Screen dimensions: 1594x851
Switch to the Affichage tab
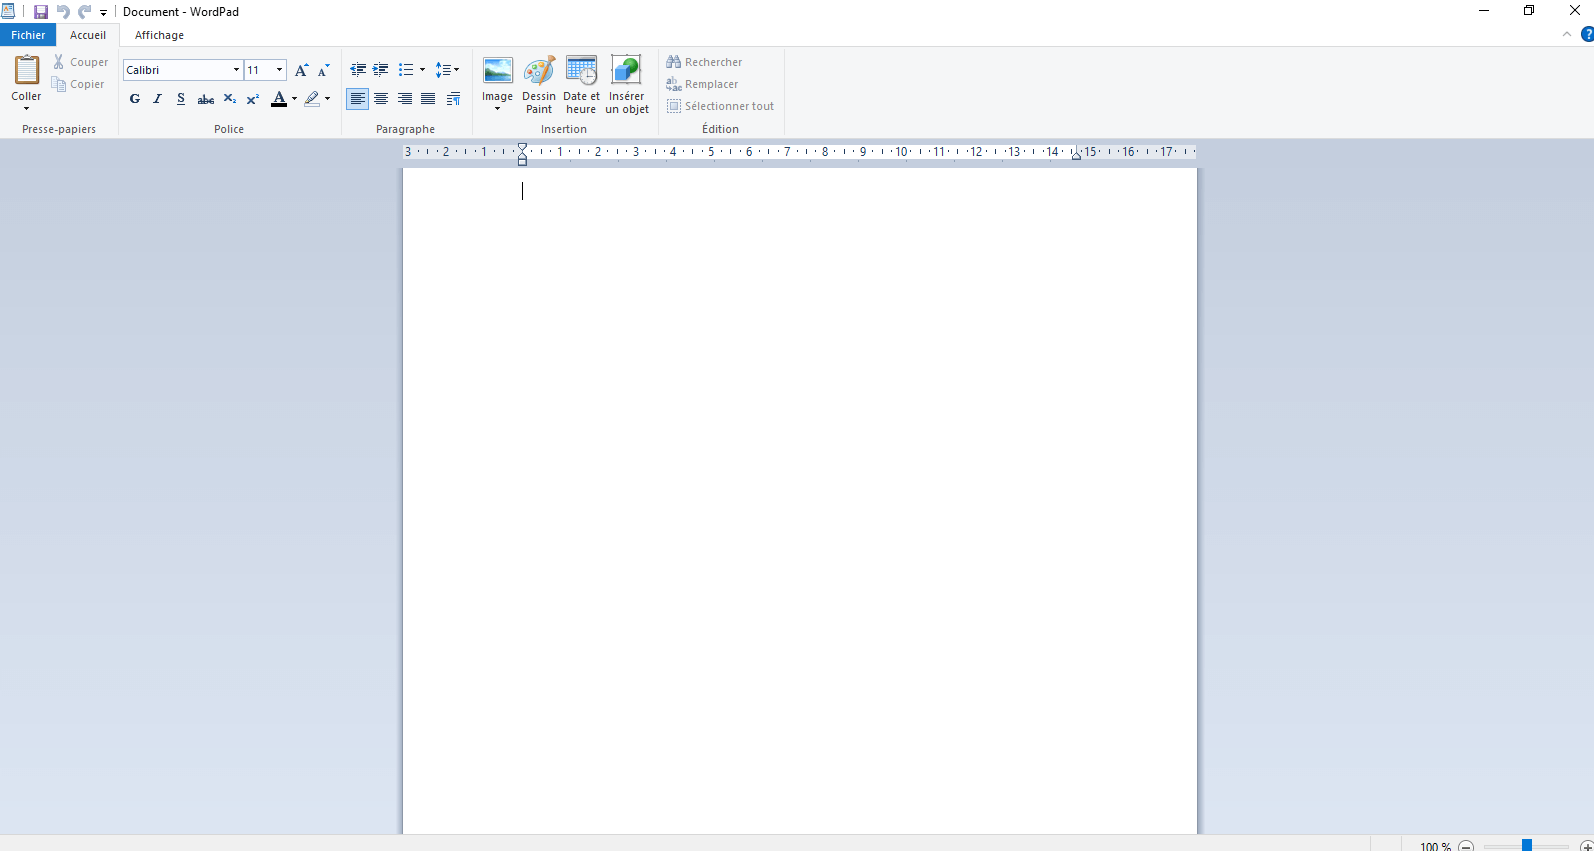point(159,35)
